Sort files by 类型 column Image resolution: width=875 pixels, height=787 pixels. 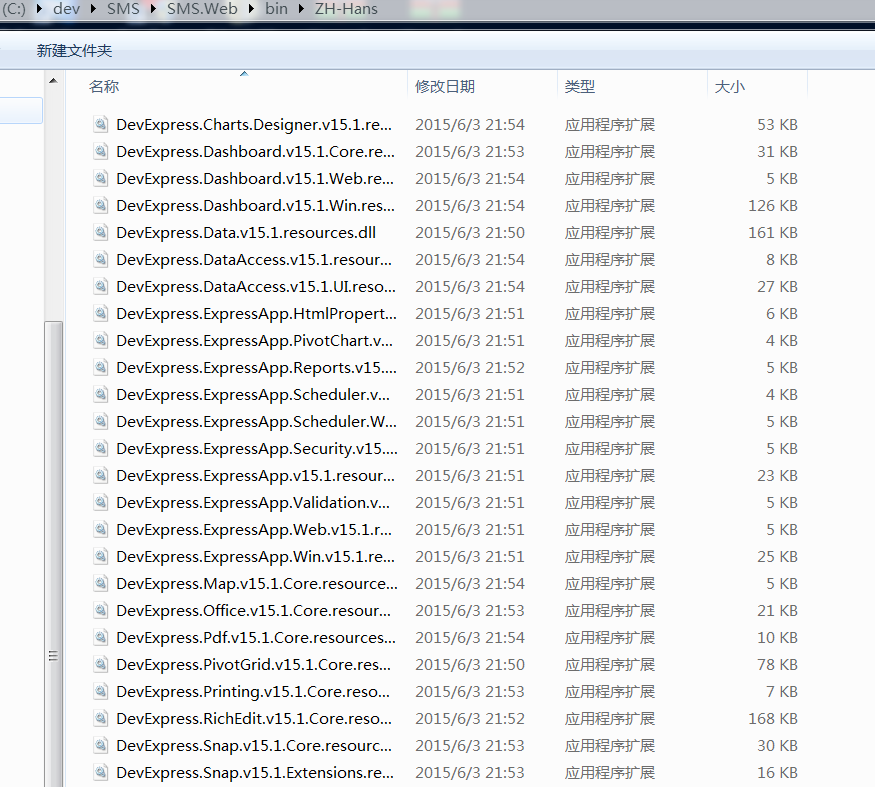(580, 87)
